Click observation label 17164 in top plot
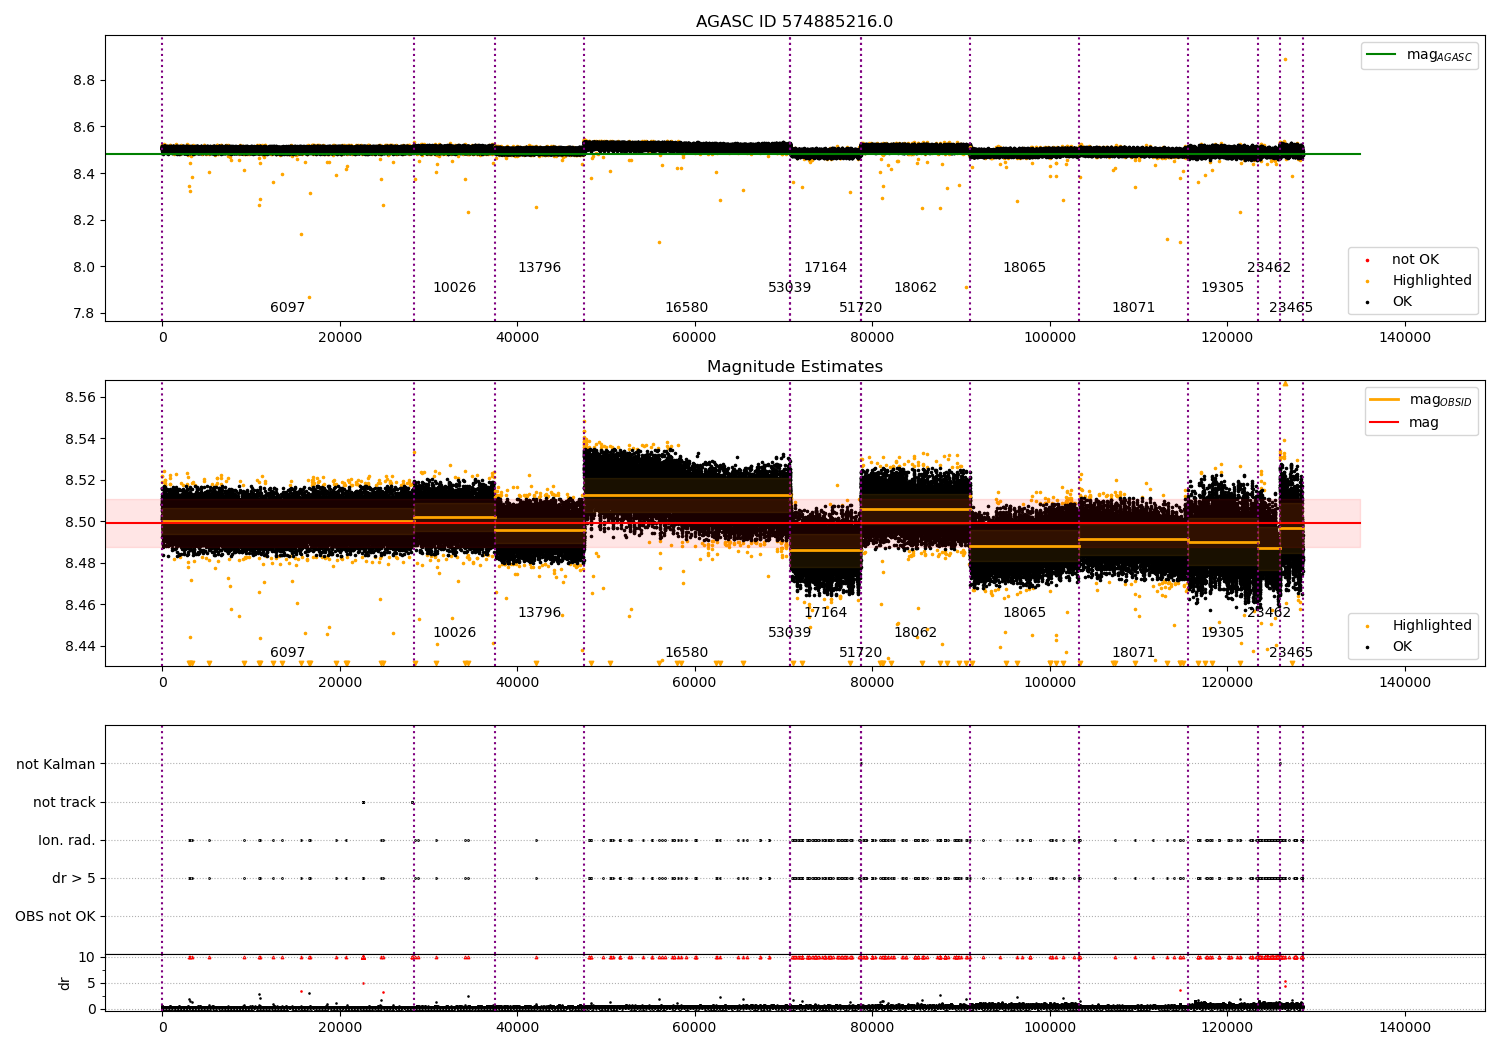The image size is (1500, 1050). [x=825, y=268]
